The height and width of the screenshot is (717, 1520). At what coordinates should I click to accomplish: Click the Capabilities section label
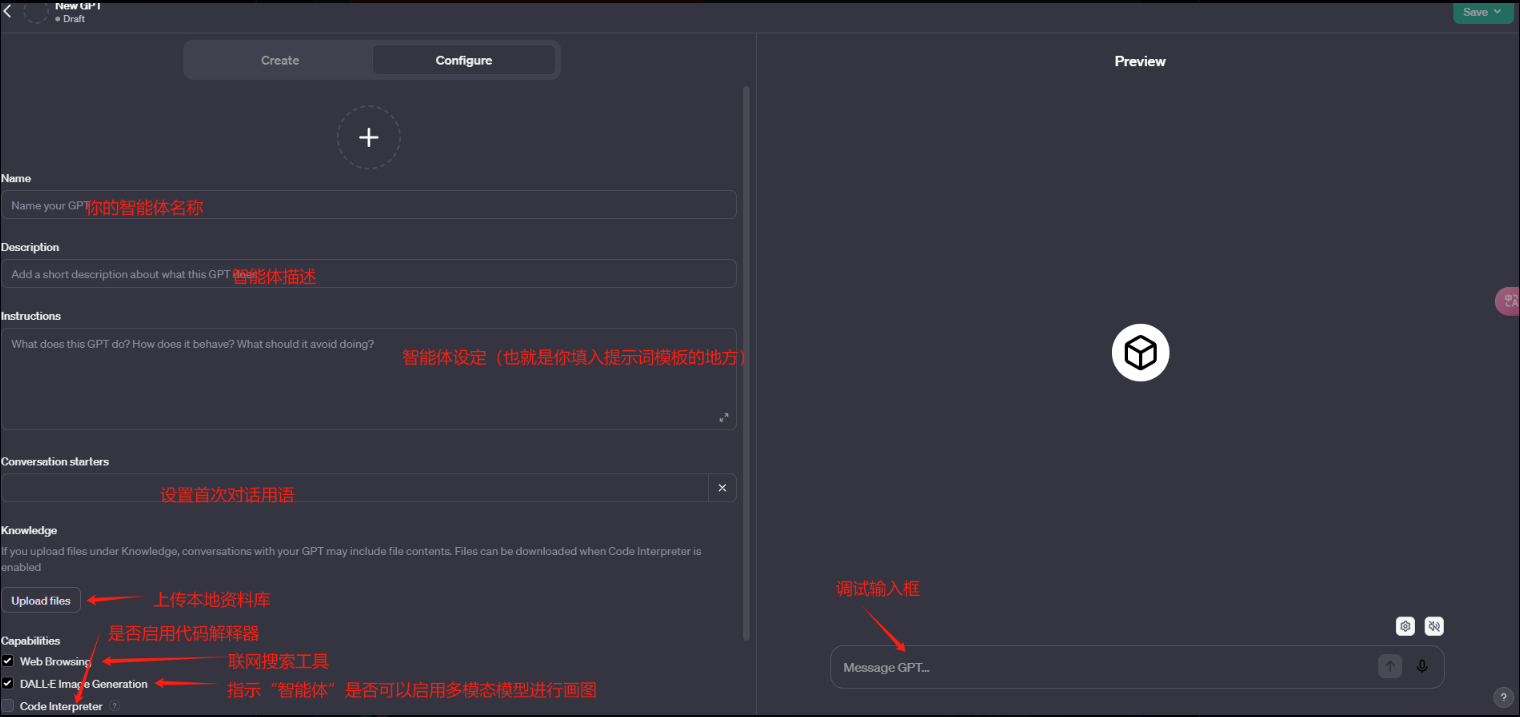(31, 640)
